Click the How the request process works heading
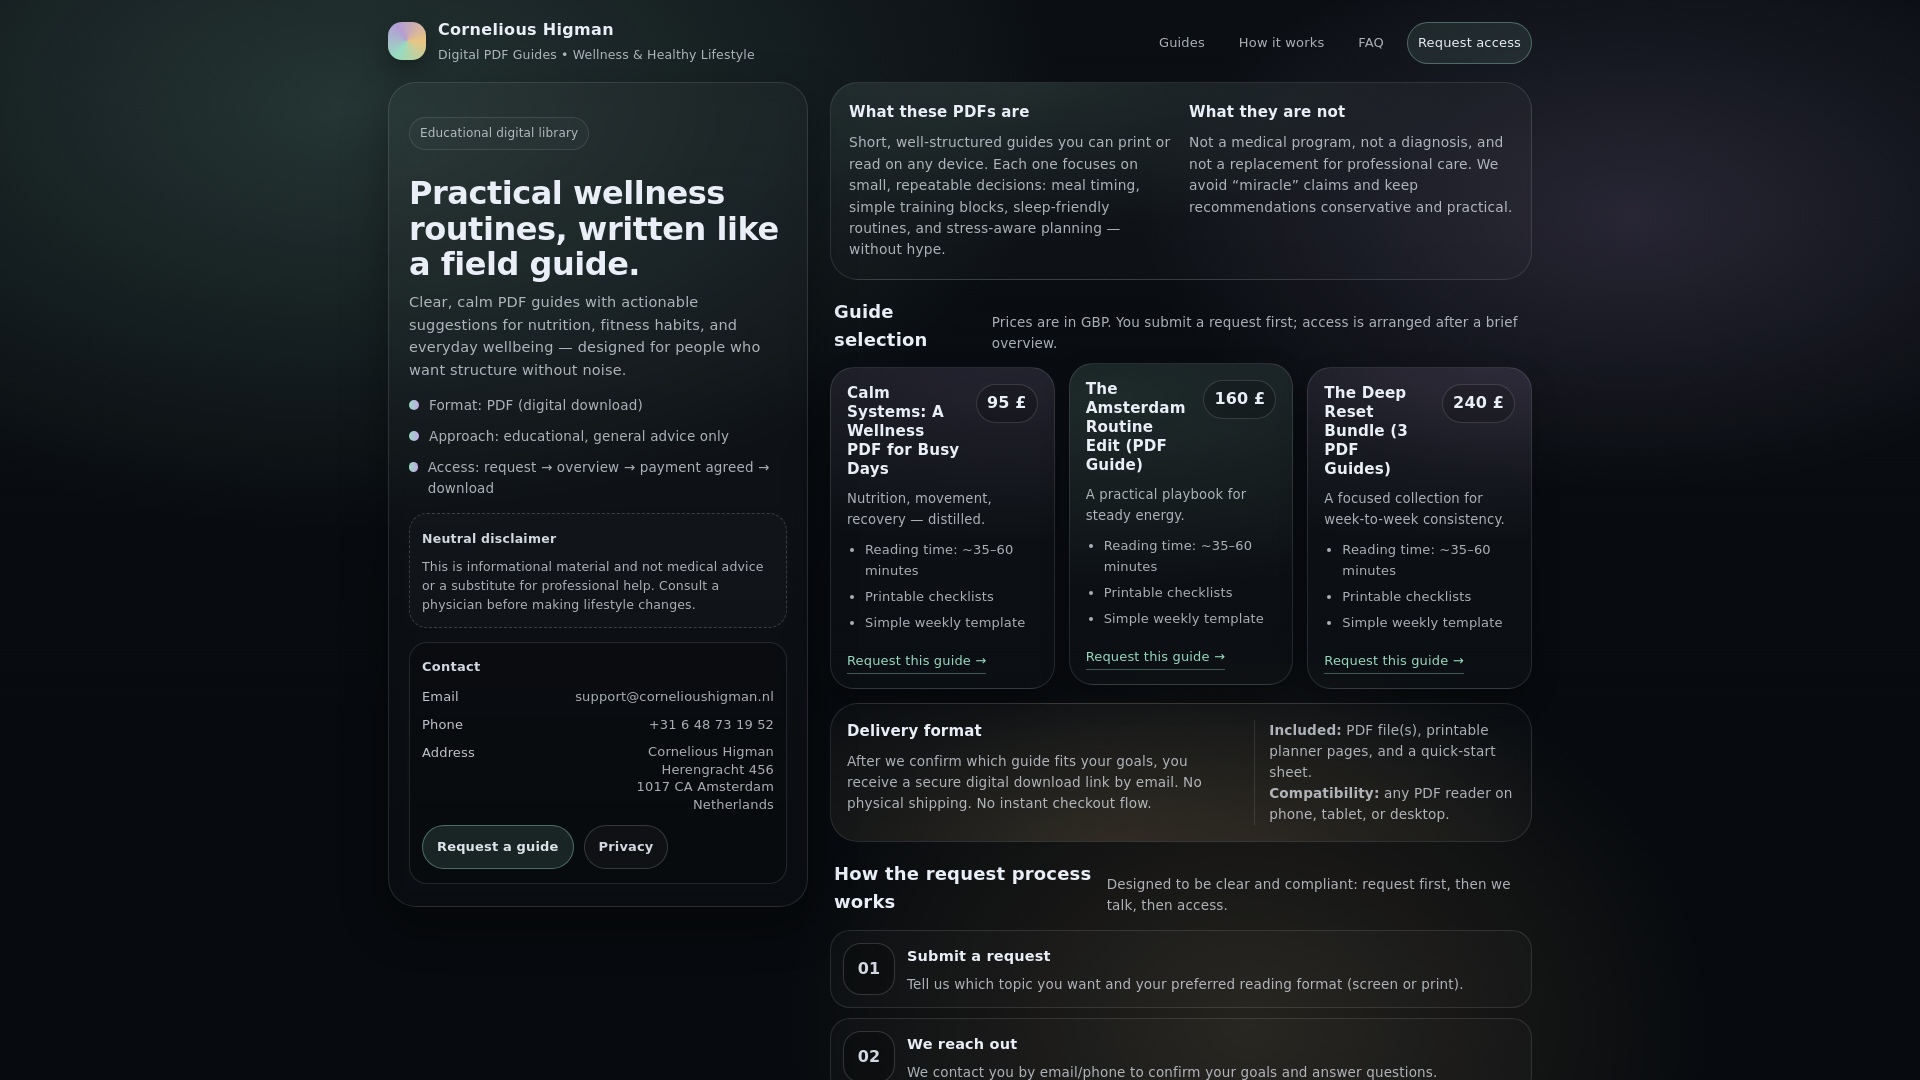Screen dimensions: 1920x1080 [962, 888]
